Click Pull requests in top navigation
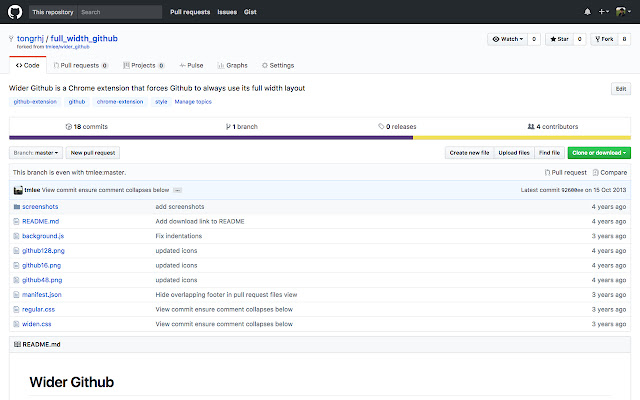The width and height of the screenshot is (640, 400). pyautogui.click(x=190, y=12)
